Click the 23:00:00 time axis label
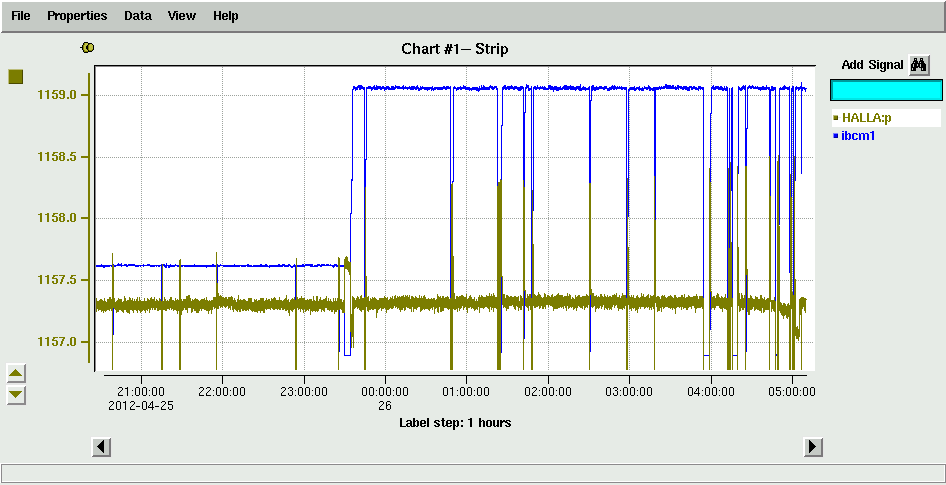The height and width of the screenshot is (485, 946). 303,391
